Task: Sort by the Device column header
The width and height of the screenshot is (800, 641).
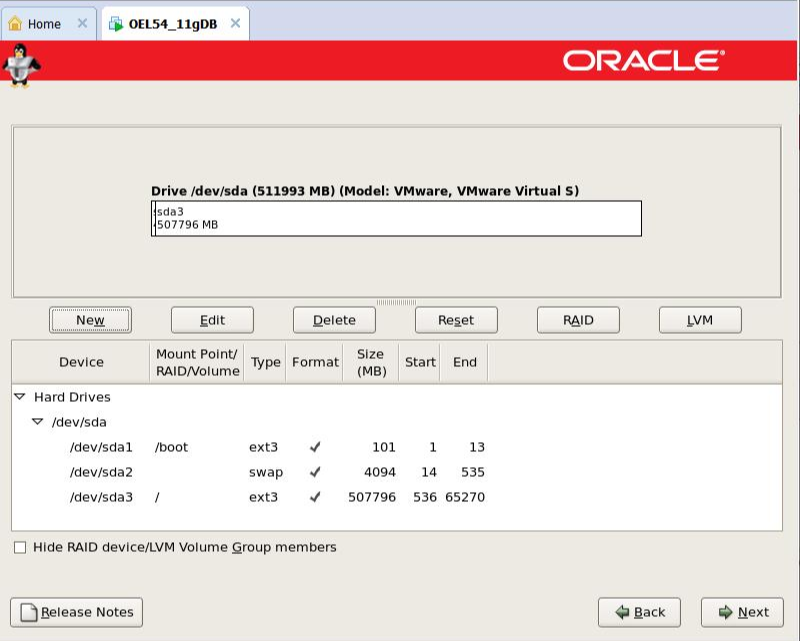Action: pyautogui.click(x=81, y=362)
